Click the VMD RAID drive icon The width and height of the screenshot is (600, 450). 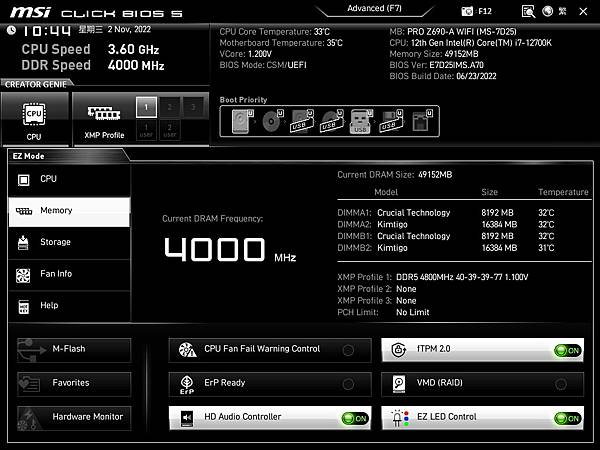tap(399, 384)
